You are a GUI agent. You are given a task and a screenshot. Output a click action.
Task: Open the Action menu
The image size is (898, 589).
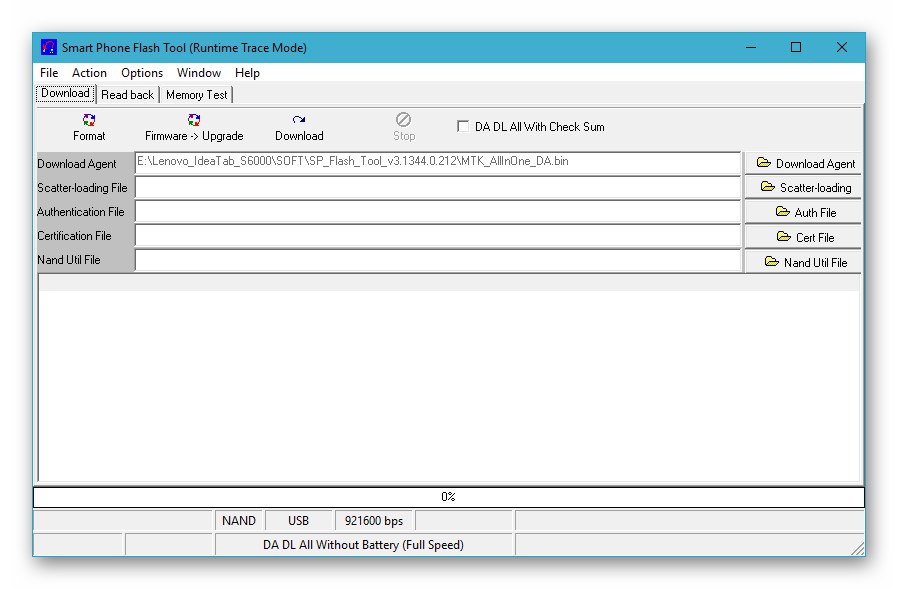pyautogui.click(x=89, y=73)
